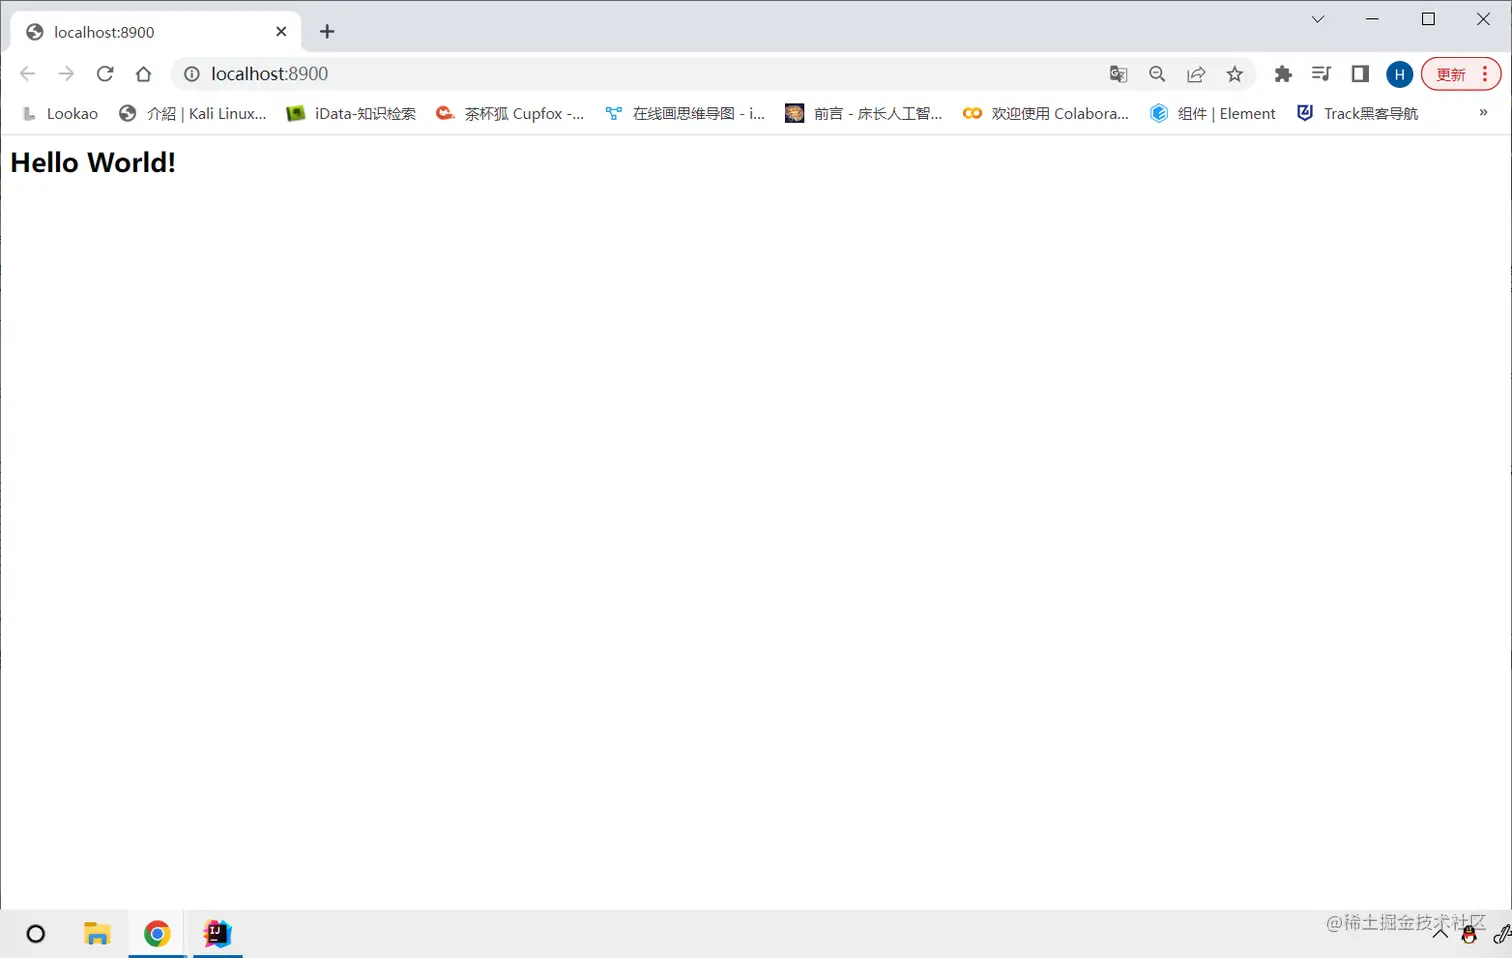Open the profile avatar H menu

(x=1399, y=74)
